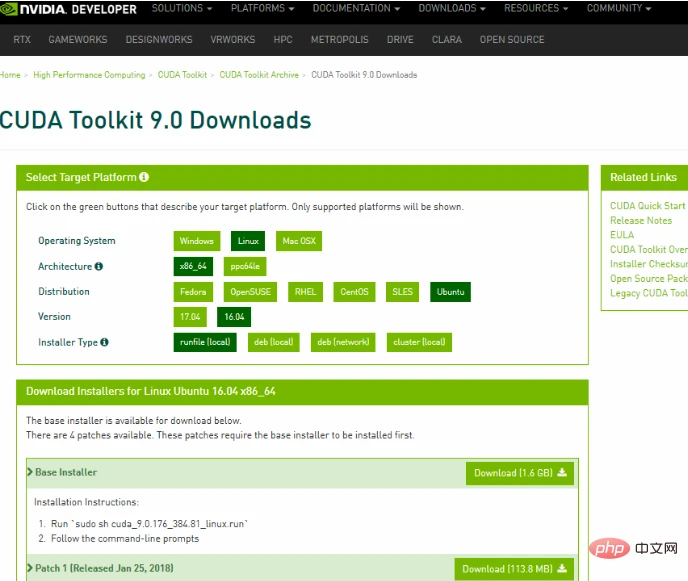Click the info icon next to Architecture
The width and height of the screenshot is (688, 581).
[99, 266]
